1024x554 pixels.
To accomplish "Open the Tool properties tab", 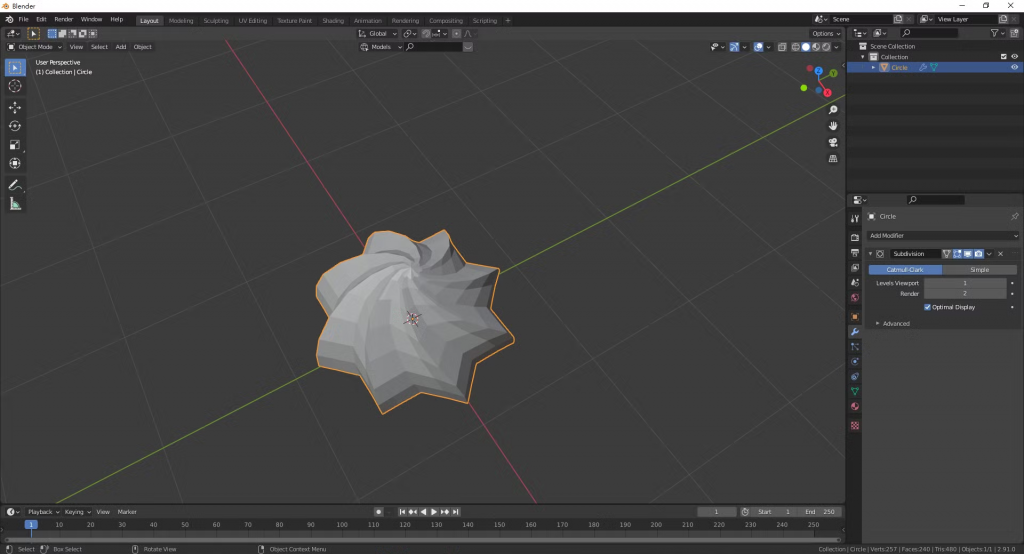I will [854, 219].
